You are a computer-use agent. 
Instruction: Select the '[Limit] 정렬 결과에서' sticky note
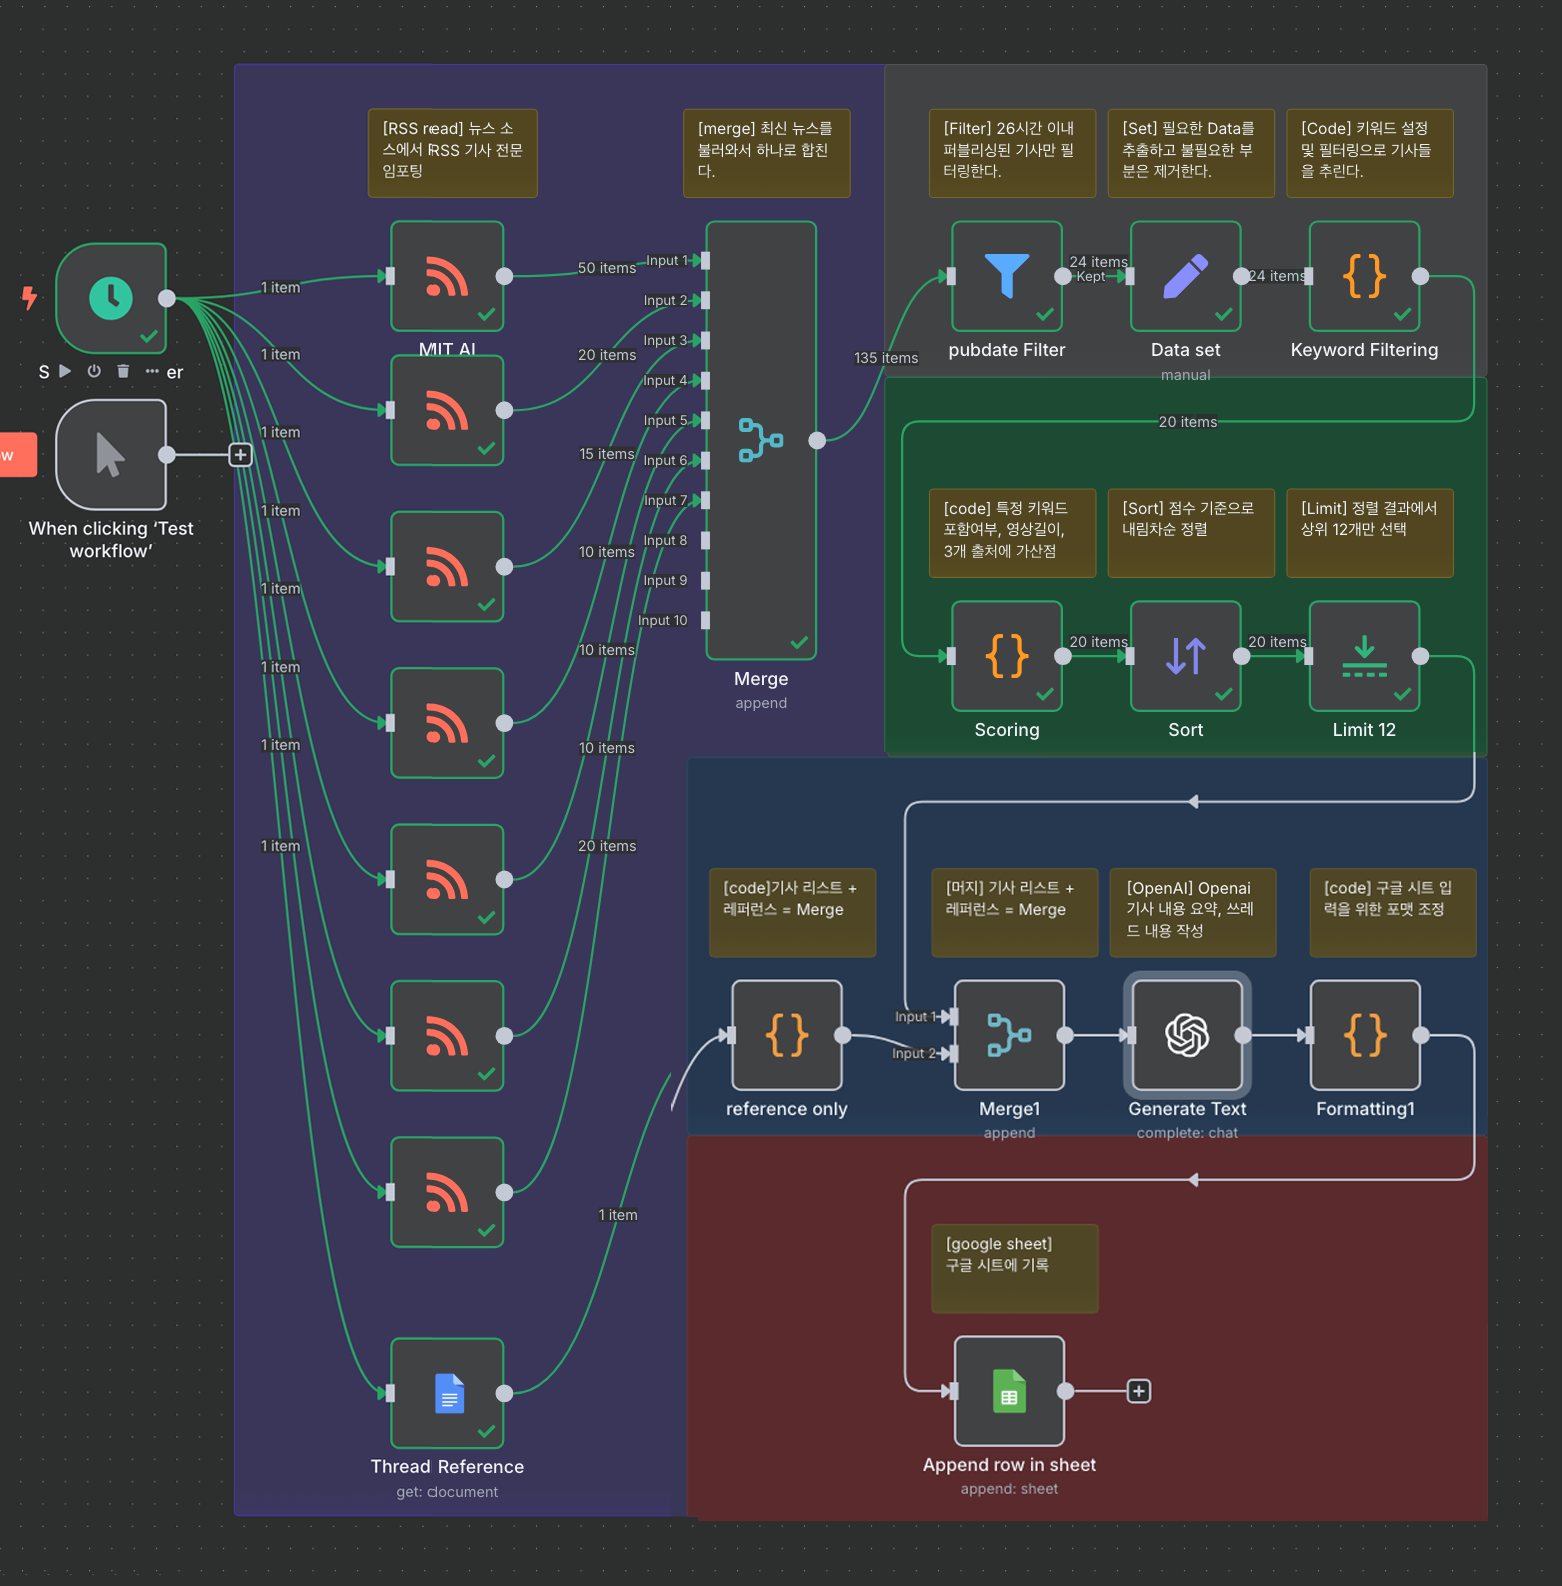pyautogui.click(x=1370, y=533)
